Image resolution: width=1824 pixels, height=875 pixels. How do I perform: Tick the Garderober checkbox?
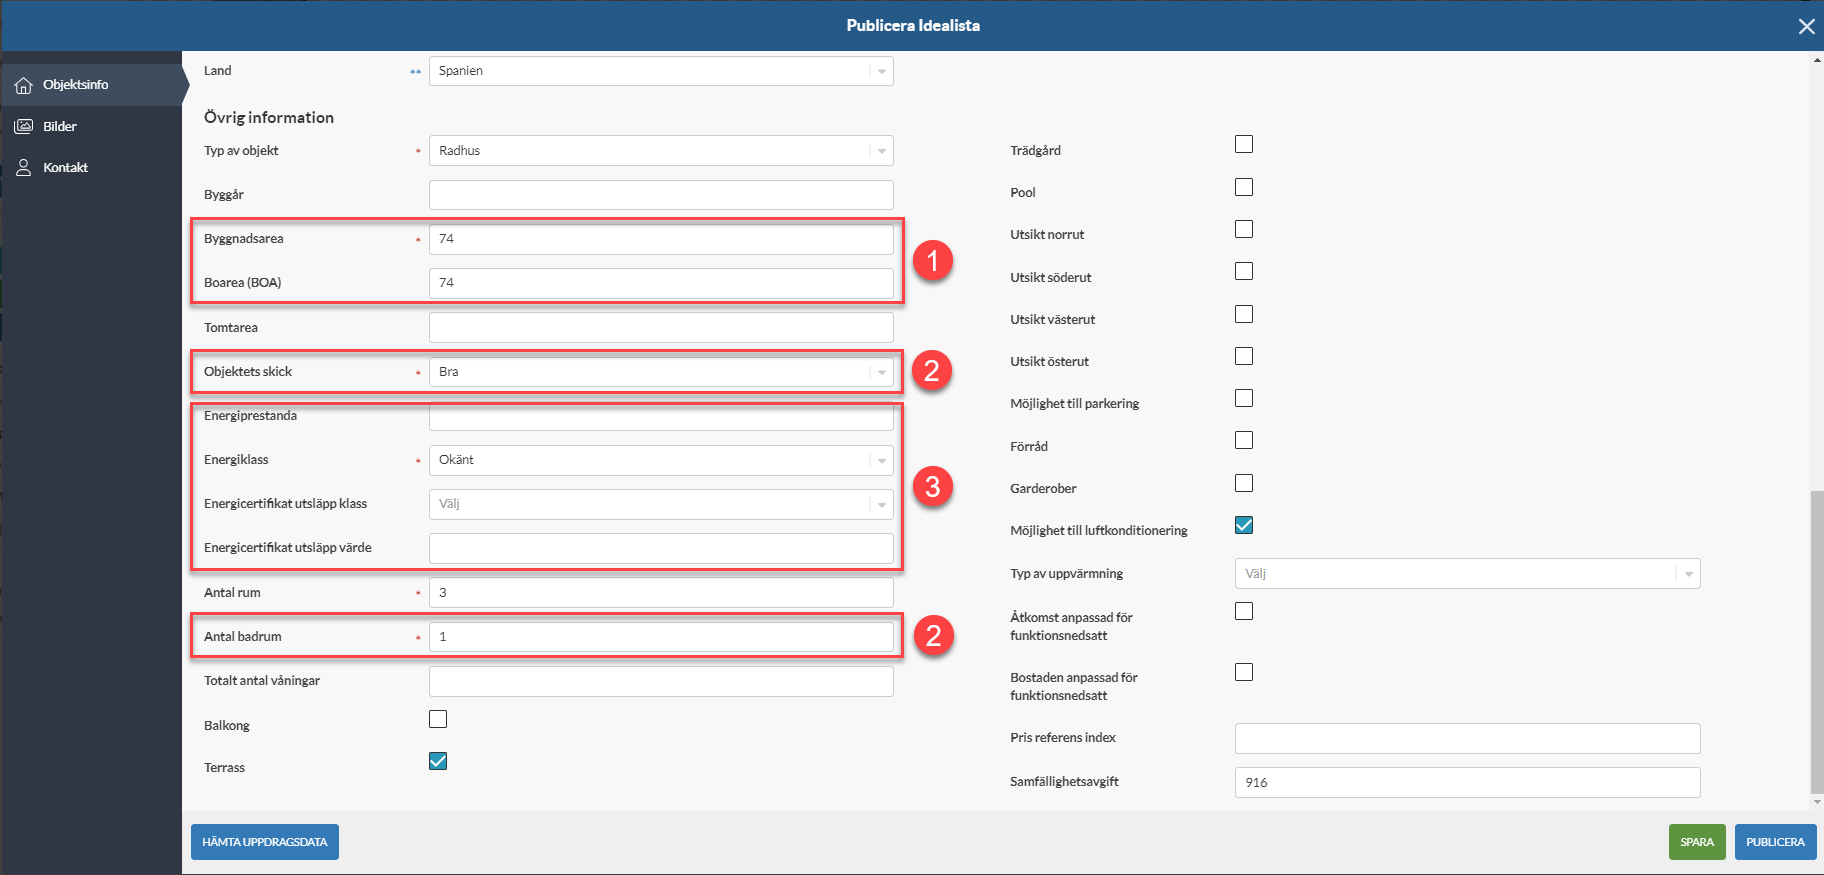[1244, 483]
